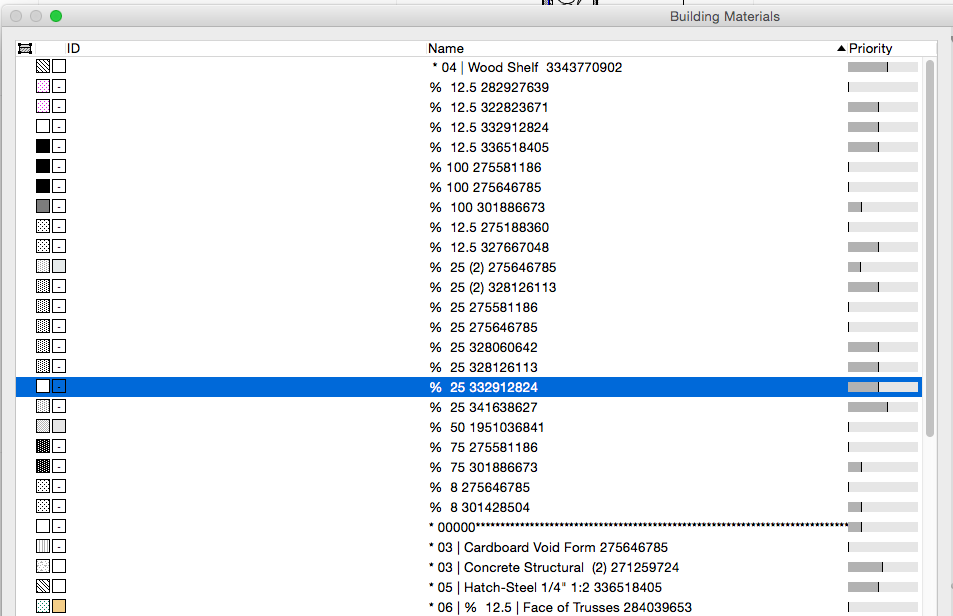Select '* 03 | Concrete Structural (2) 271259724'
Image resolution: width=953 pixels, height=616 pixels.
click(x=469, y=567)
